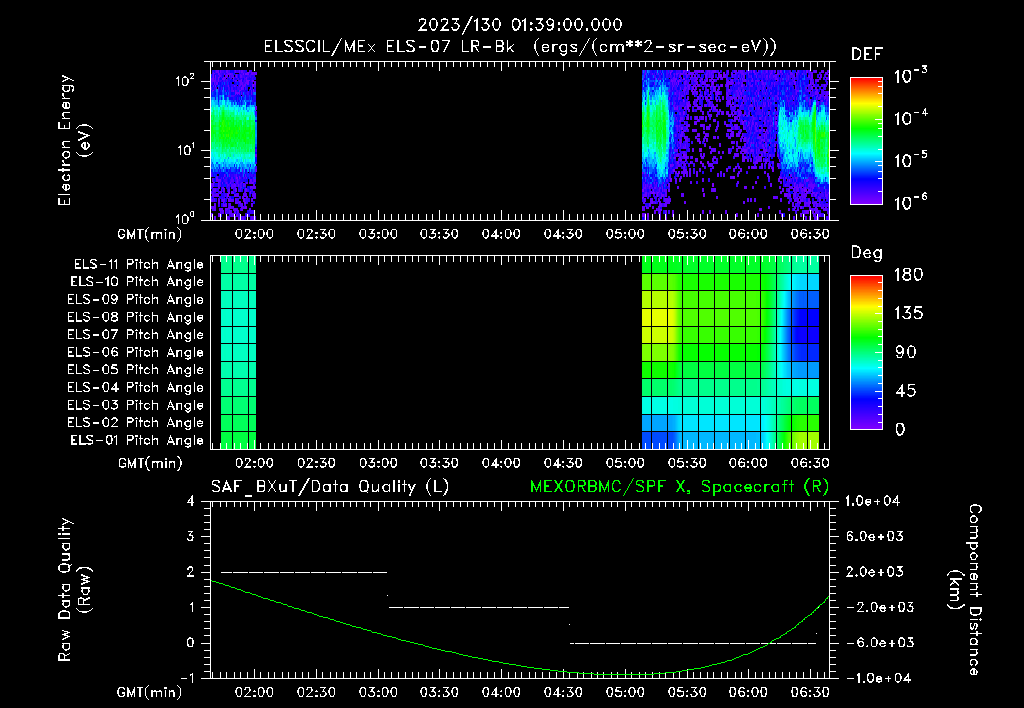This screenshot has width=1024, height=708.
Task: Click the 2.0e+03 right axis value
Action: pos(875,572)
